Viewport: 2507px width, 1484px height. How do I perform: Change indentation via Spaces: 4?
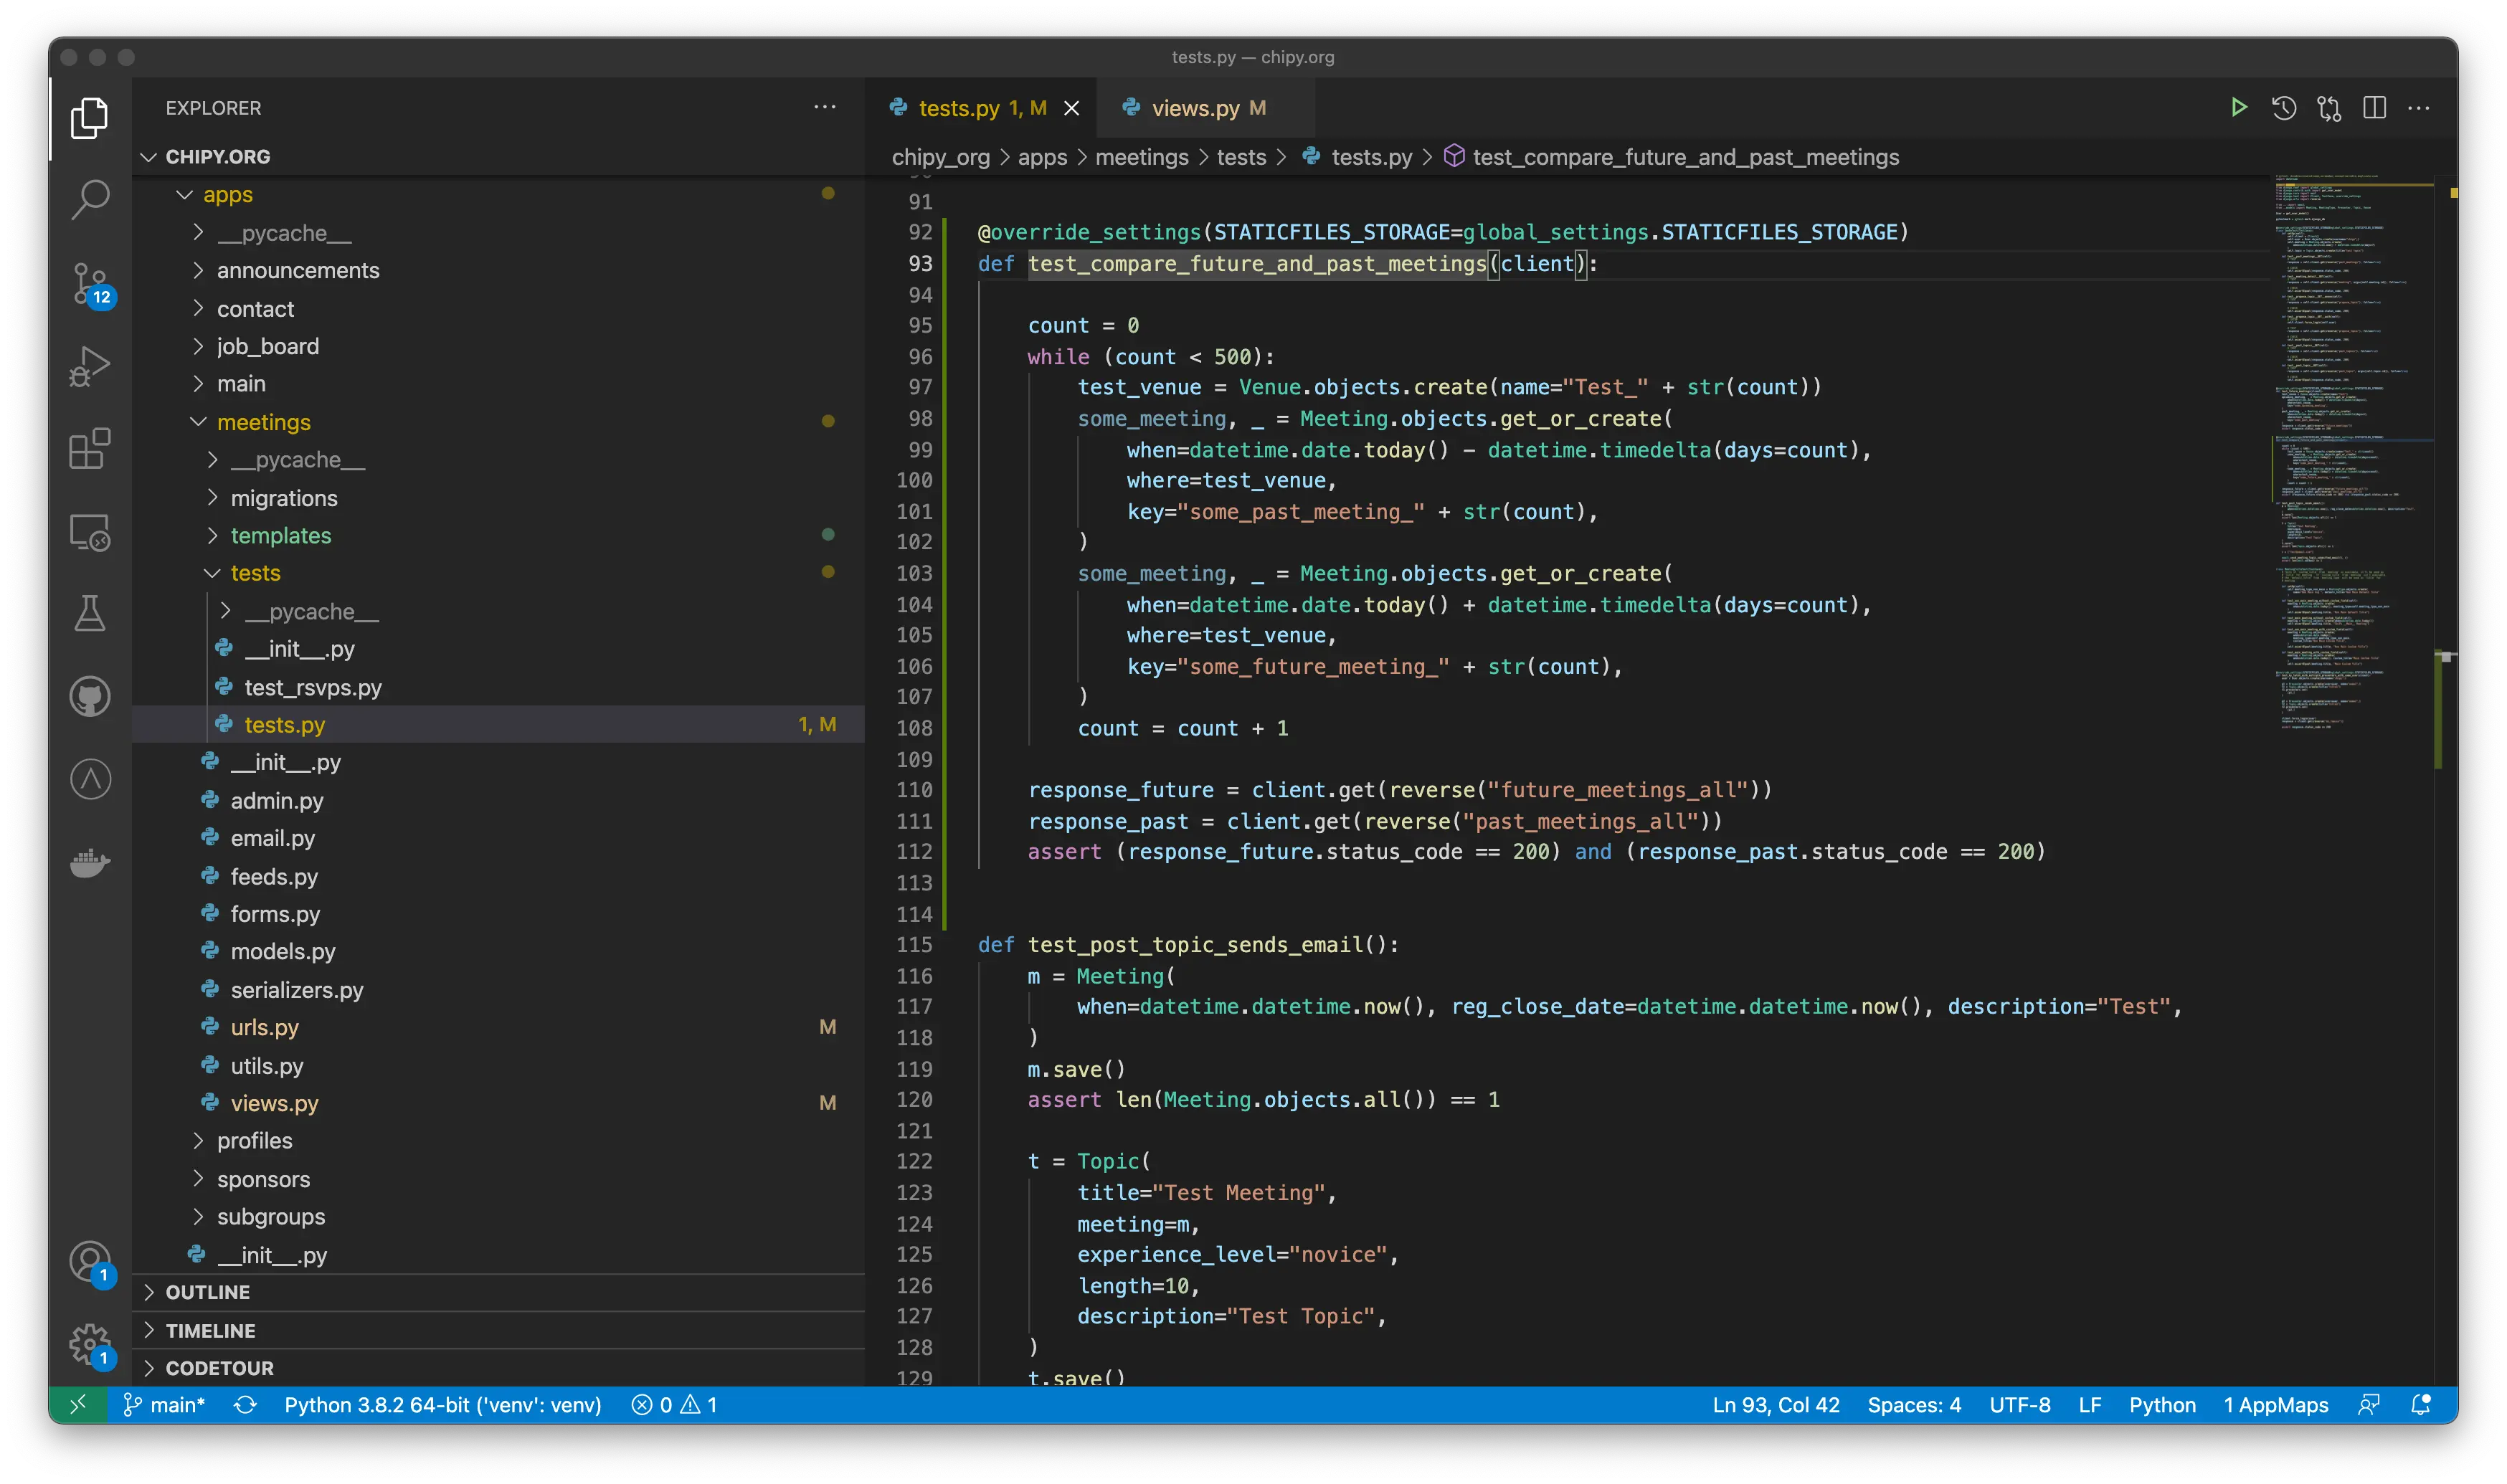coord(1913,1404)
